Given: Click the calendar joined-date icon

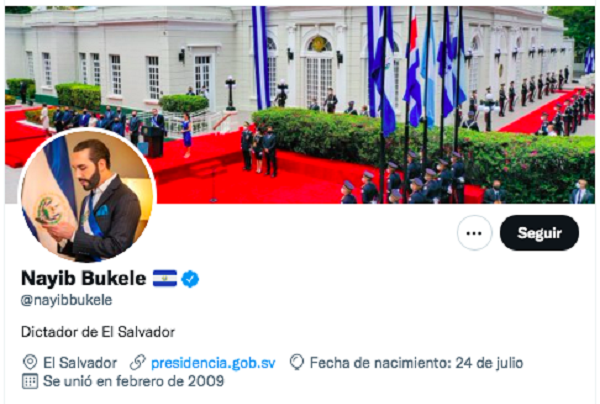Looking at the screenshot, I should [30, 381].
